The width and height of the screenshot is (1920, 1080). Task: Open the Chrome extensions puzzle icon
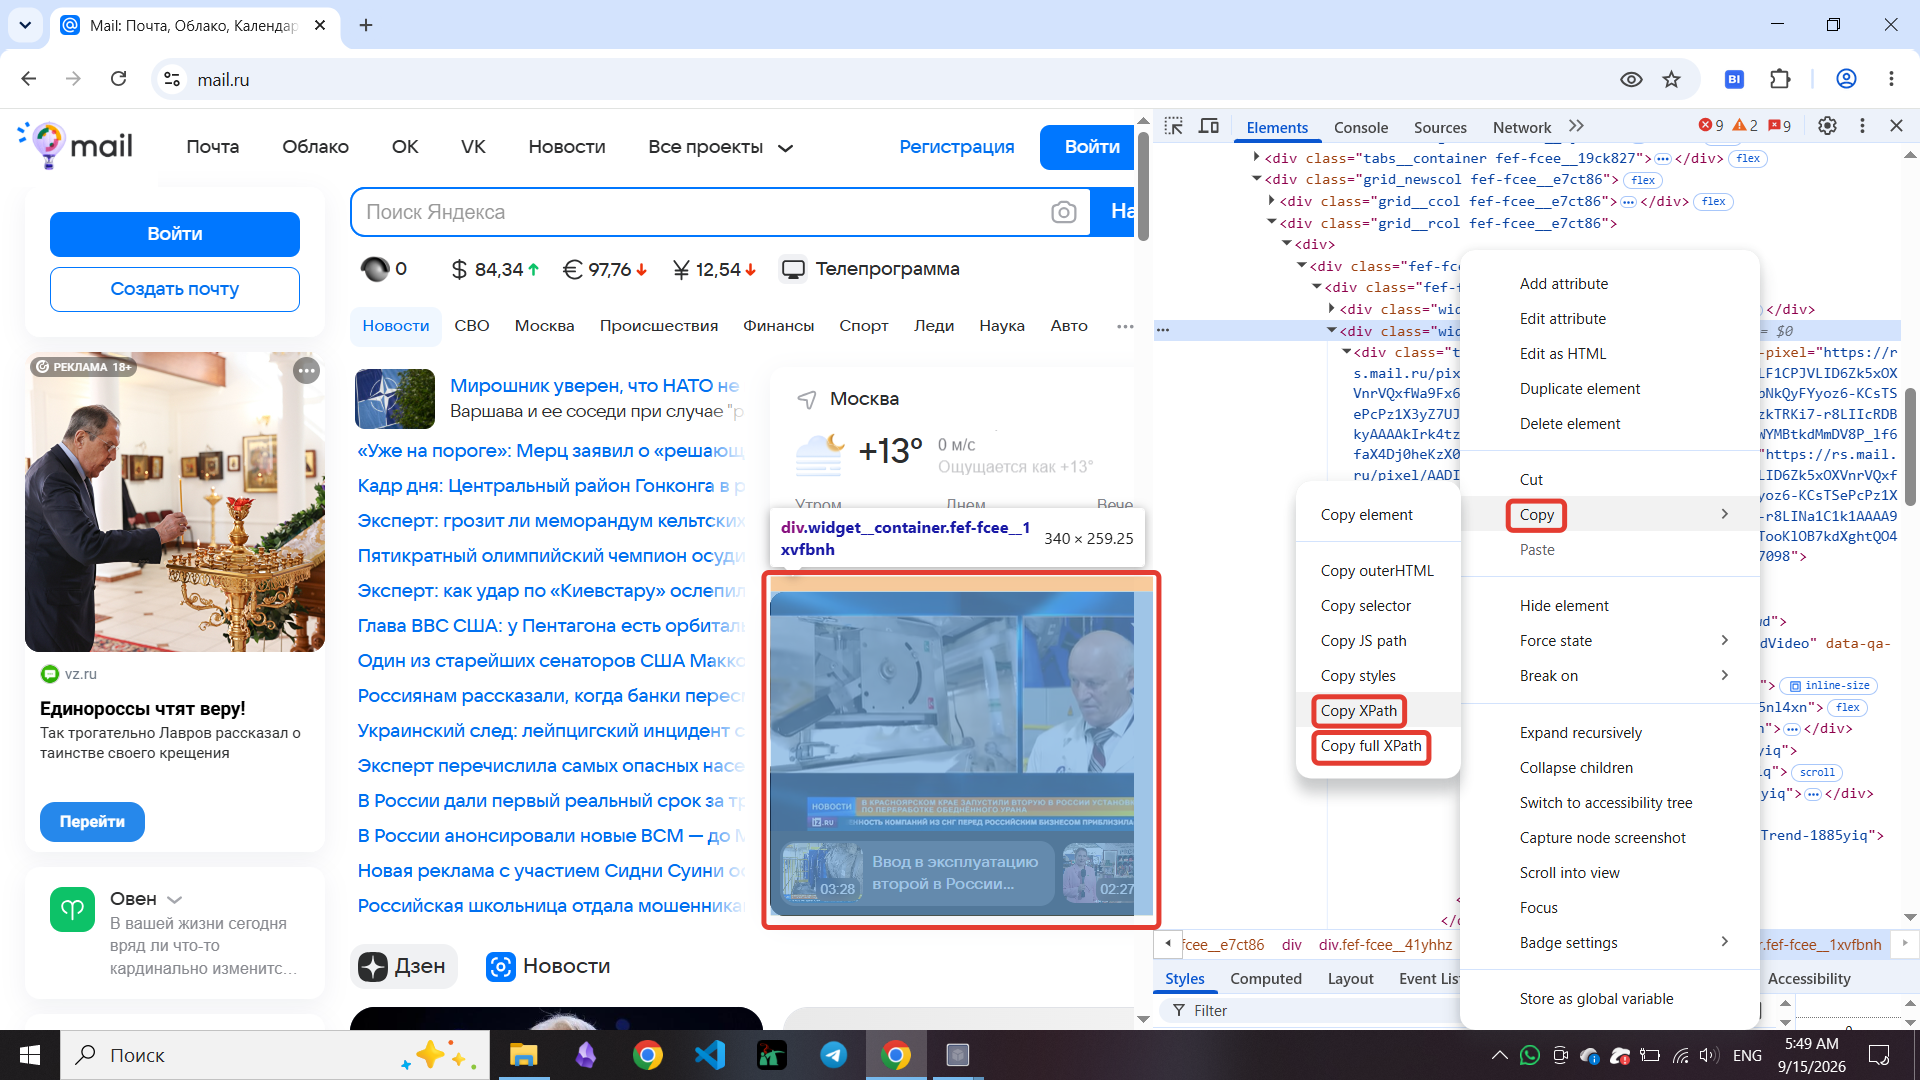pyautogui.click(x=1780, y=79)
